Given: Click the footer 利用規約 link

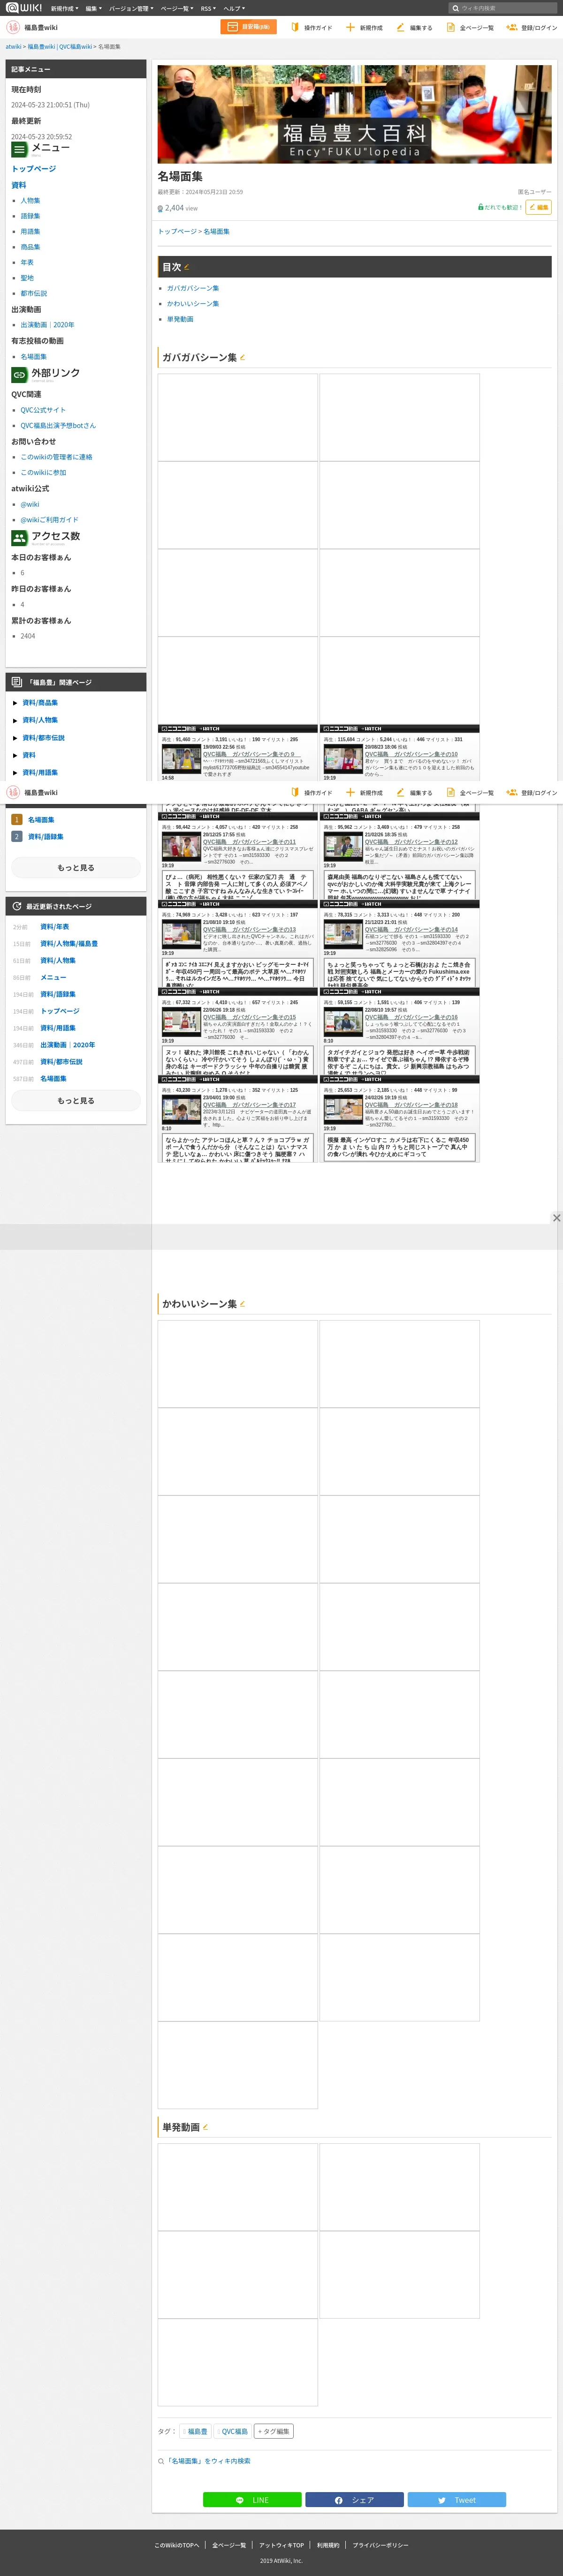Looking at the screenshot, I should [x=328, y=2545].
